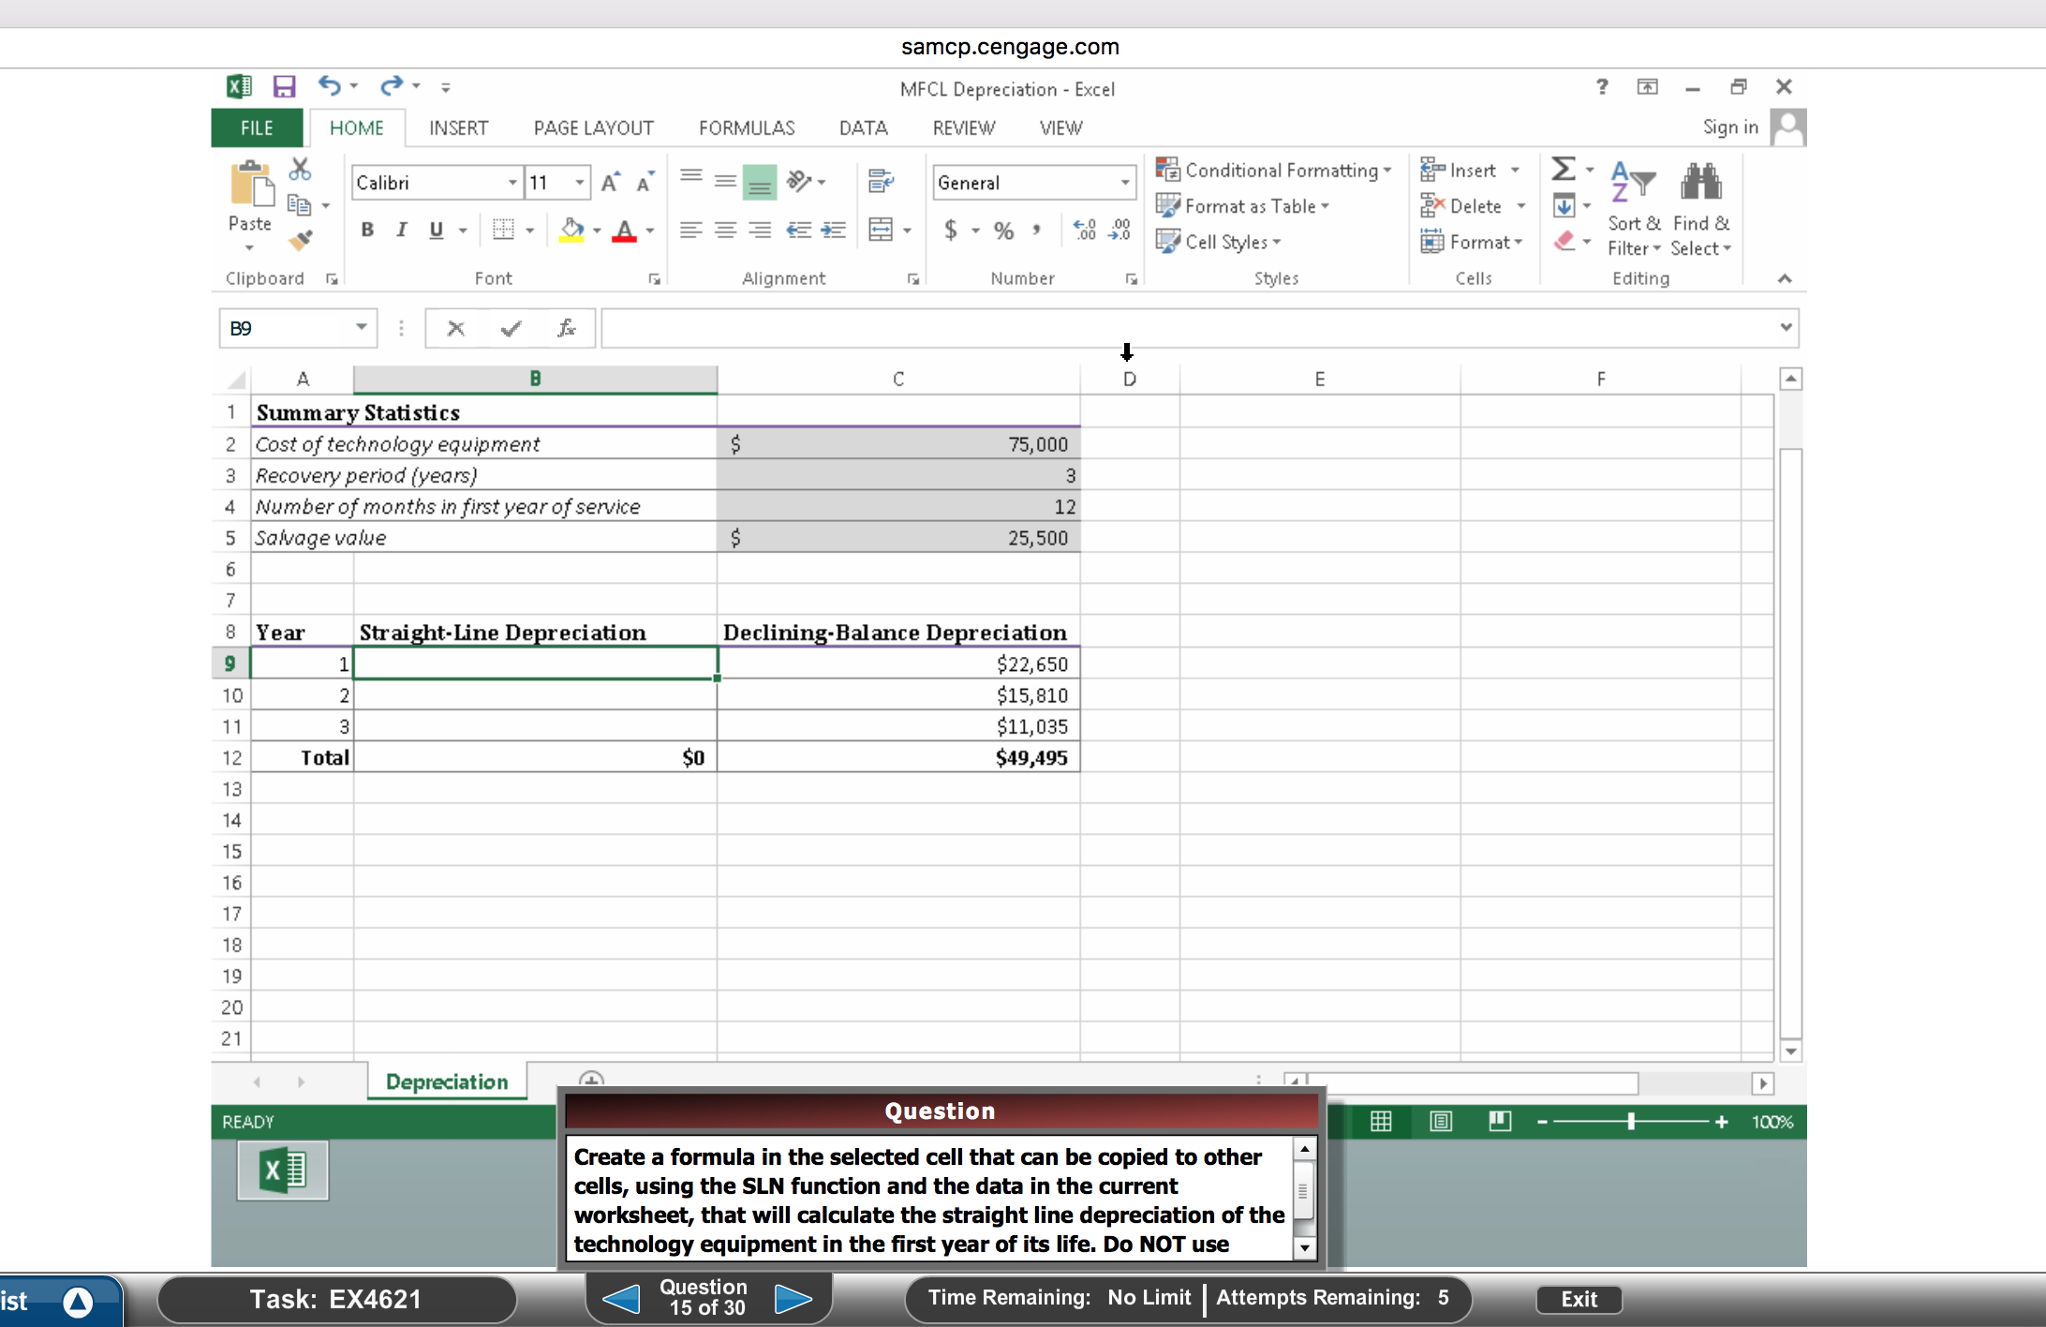
Task: Select the Depreciation sheet tab
Action: (x=447, y=1081)
